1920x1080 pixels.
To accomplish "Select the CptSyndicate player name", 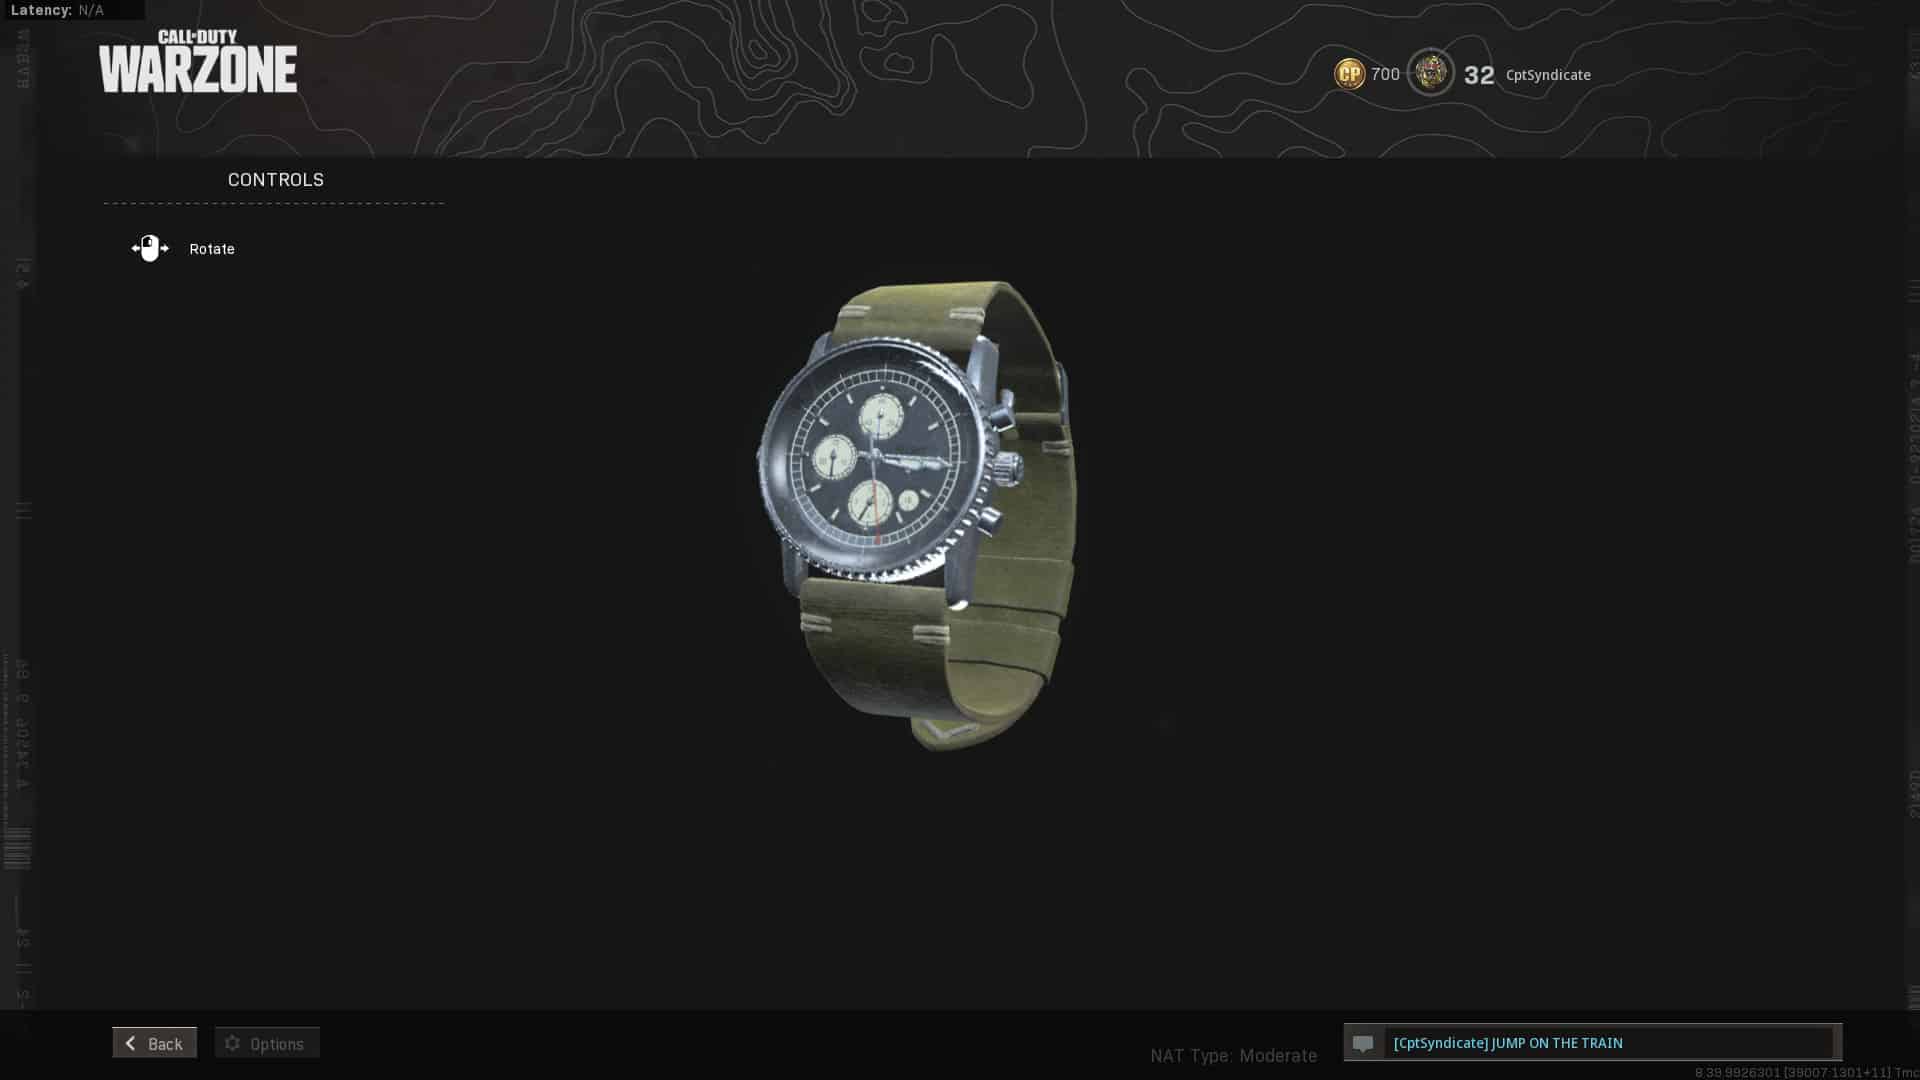I will (x=1548, y=75).
